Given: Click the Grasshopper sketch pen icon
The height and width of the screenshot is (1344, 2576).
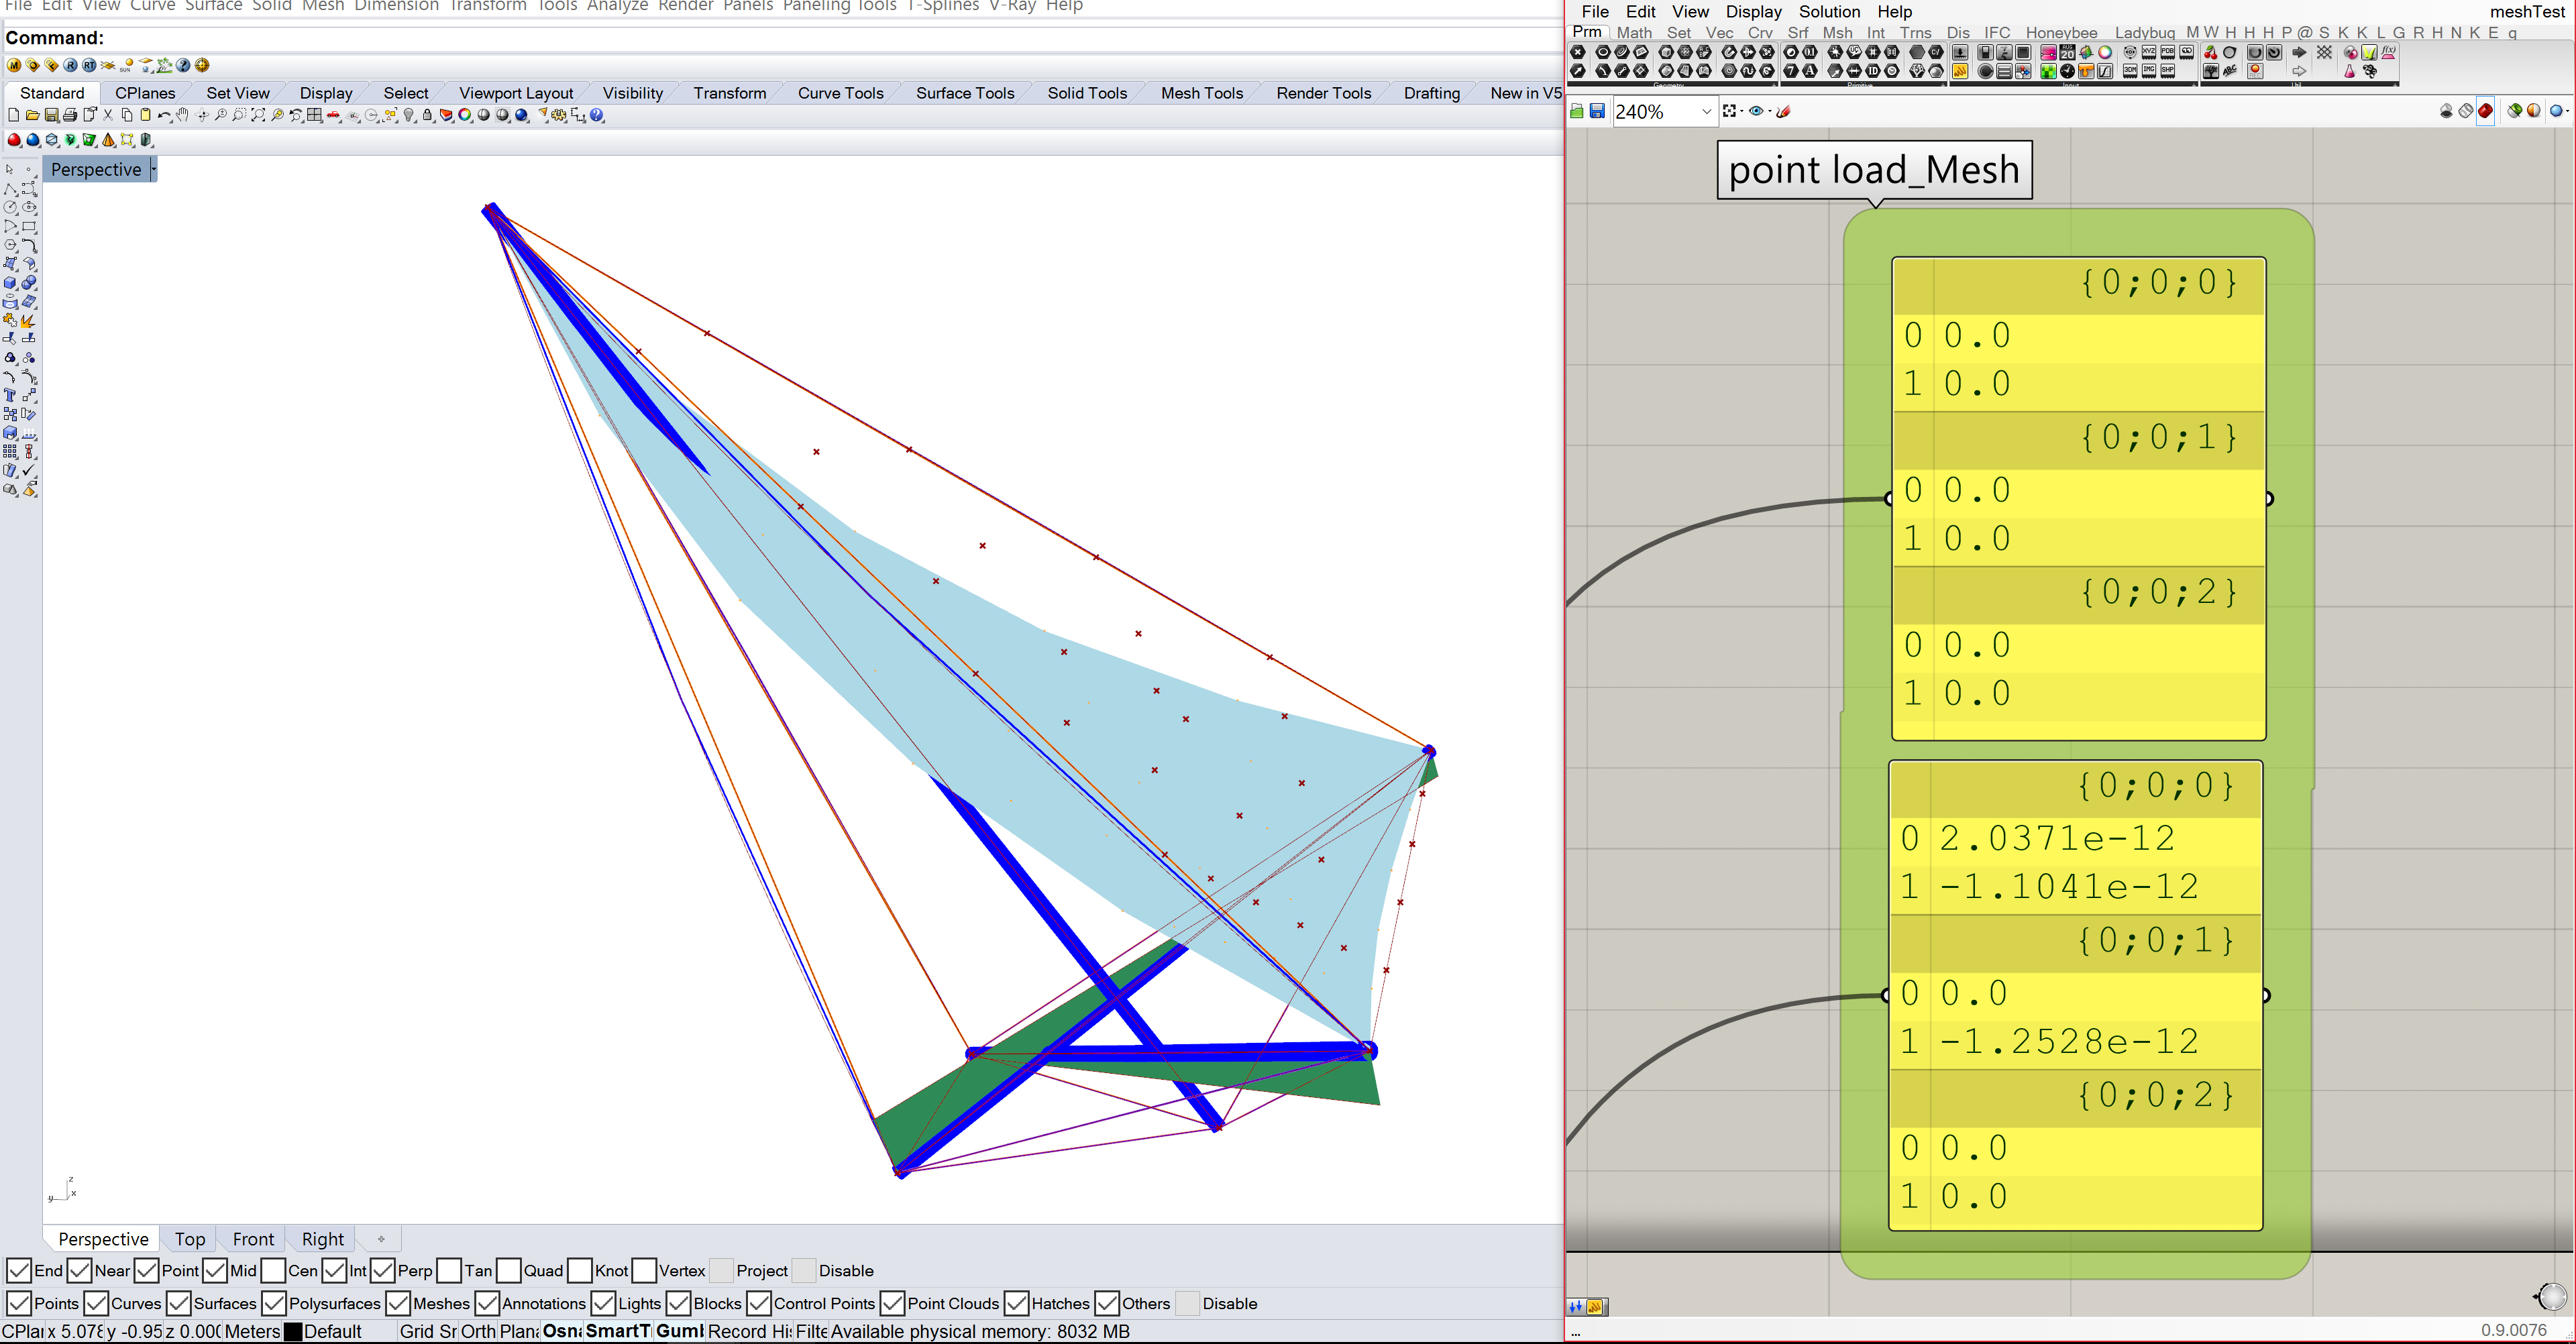Looking at the screenshot, I should coord(1783,111).
